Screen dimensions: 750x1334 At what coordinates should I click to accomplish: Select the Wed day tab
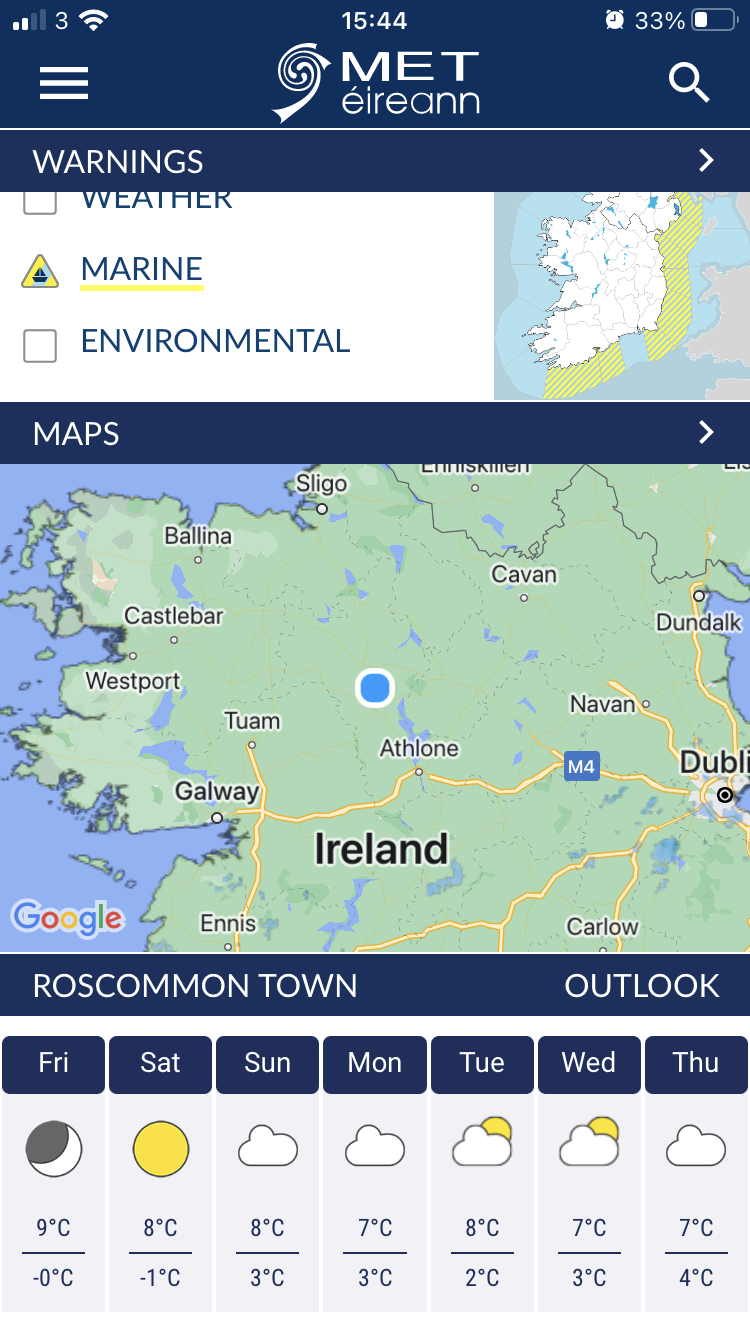pos(589,1064)
